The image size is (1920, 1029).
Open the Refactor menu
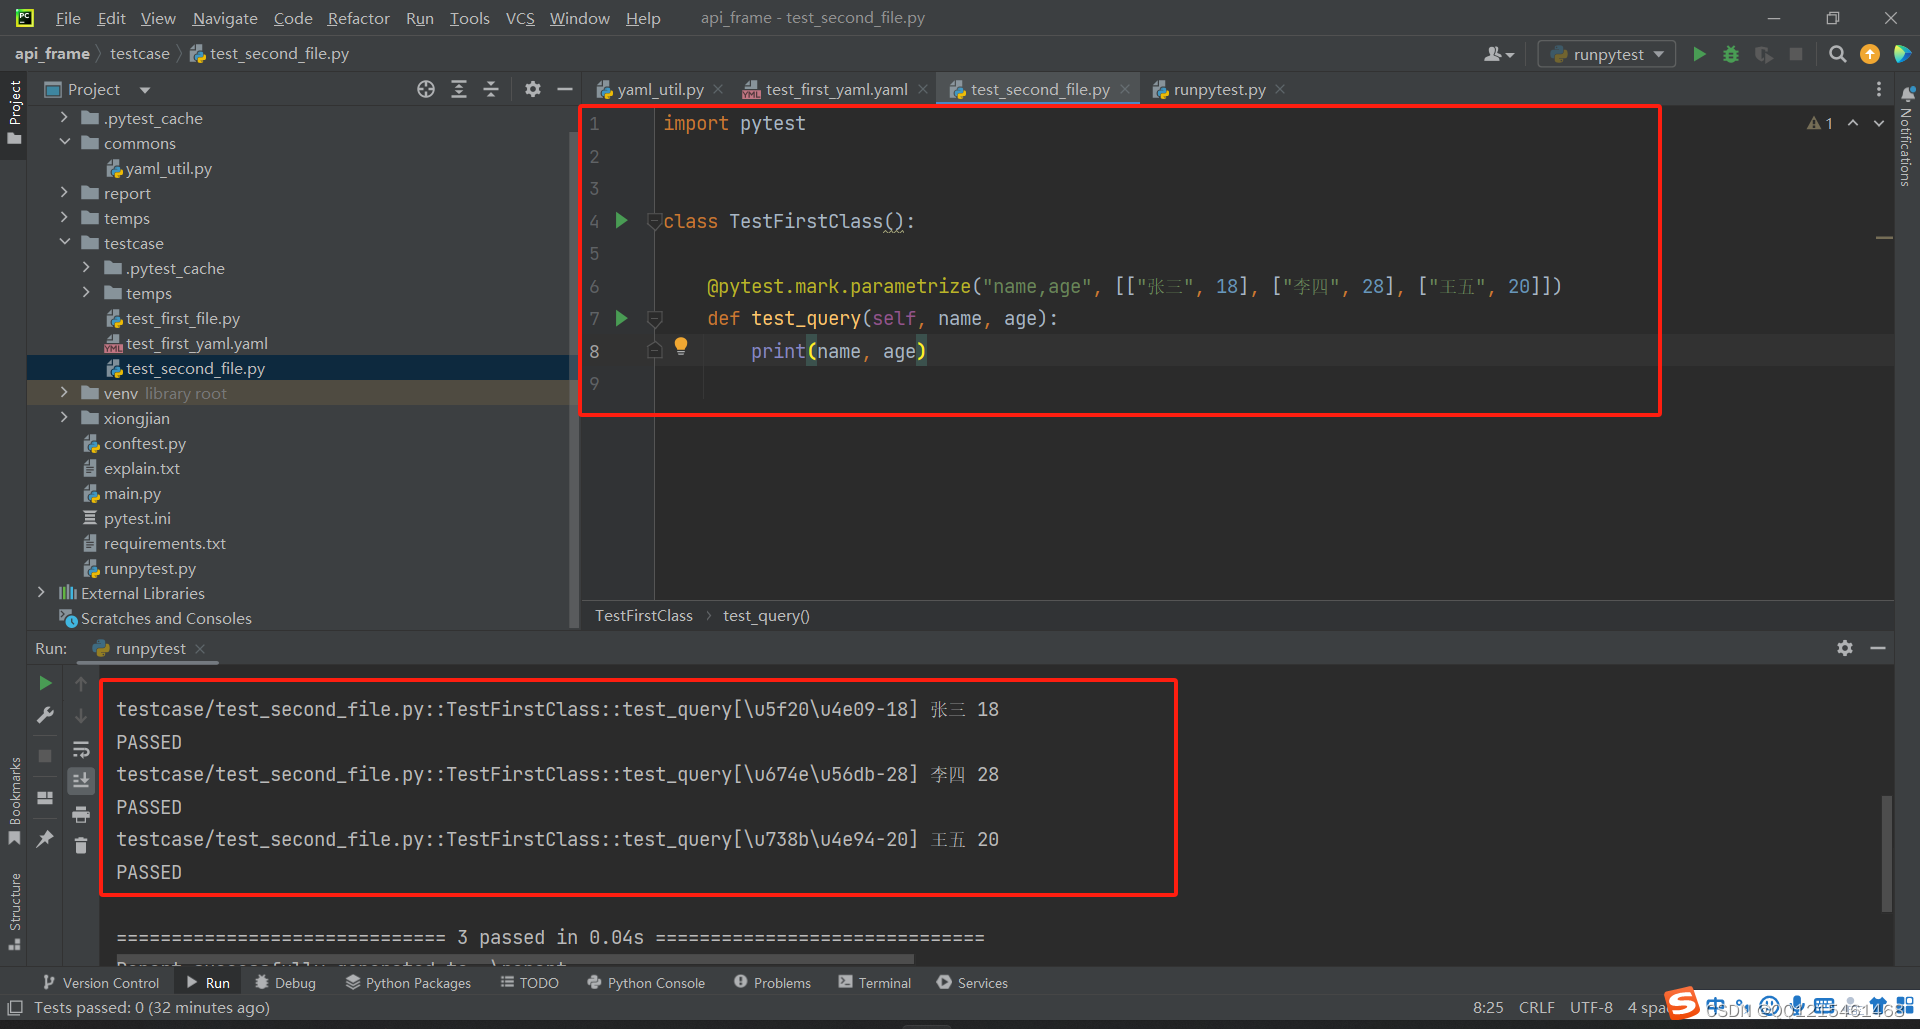pyautogui.click(x=358, y=18)
